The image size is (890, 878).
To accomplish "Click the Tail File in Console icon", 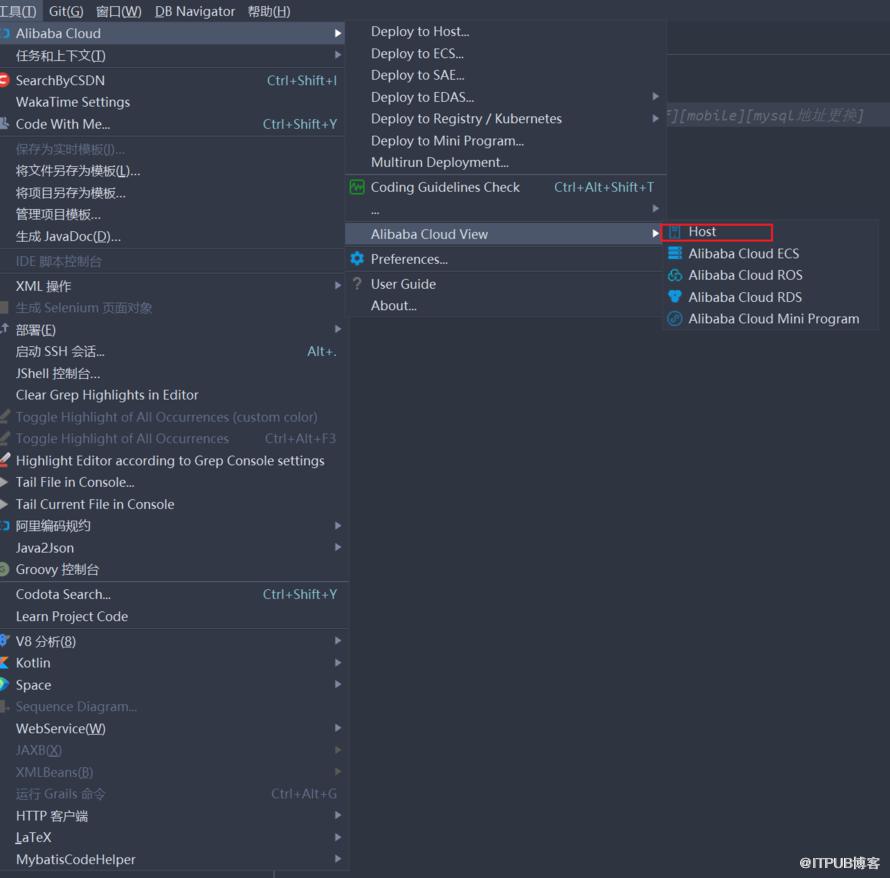I will coord(4,482).
